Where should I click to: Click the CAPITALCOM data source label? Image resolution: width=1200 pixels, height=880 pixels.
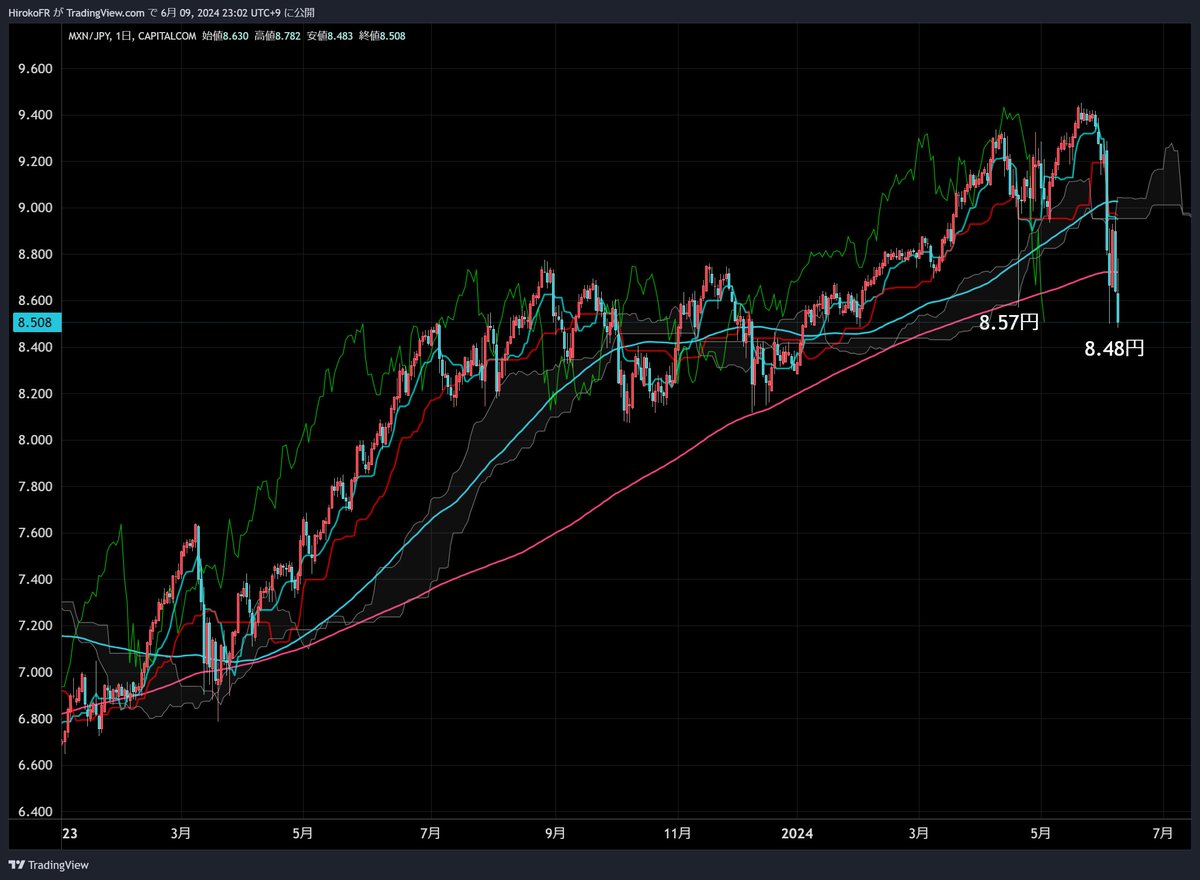[167, 35]
